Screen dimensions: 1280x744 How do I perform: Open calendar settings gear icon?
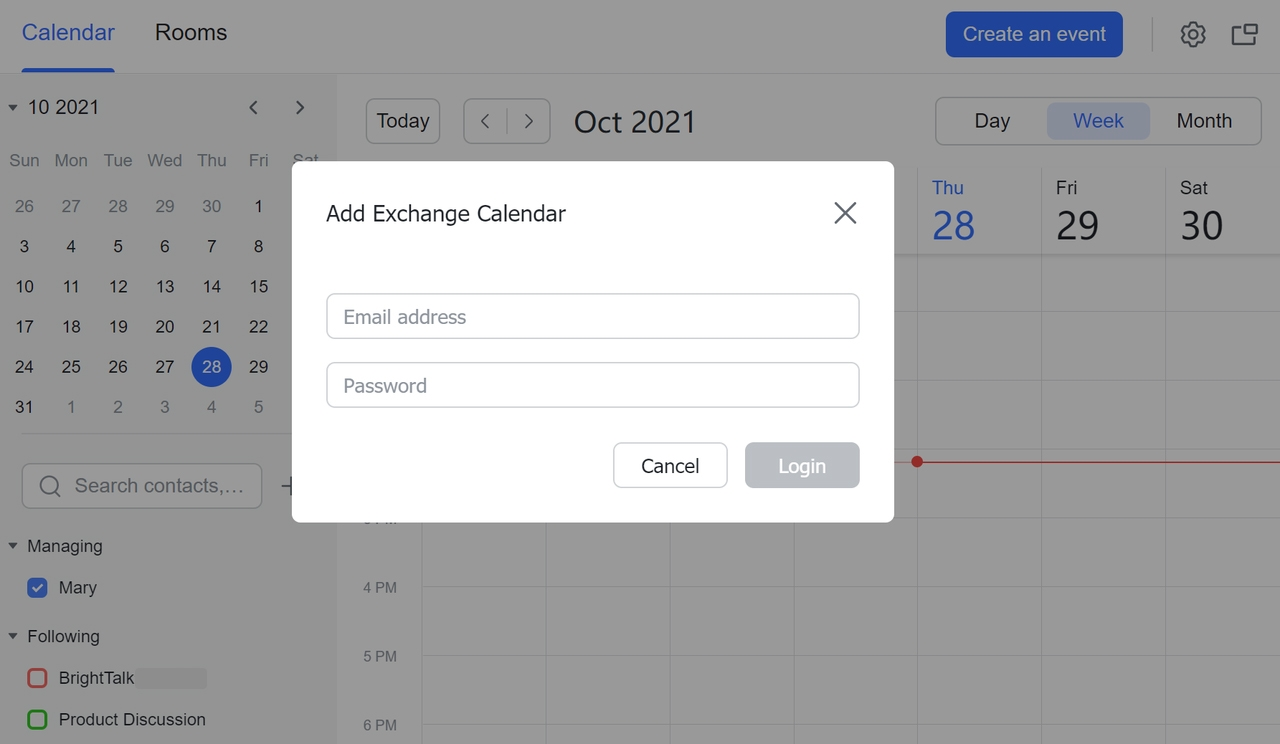pyautogui.click(x=1192, y=35)
